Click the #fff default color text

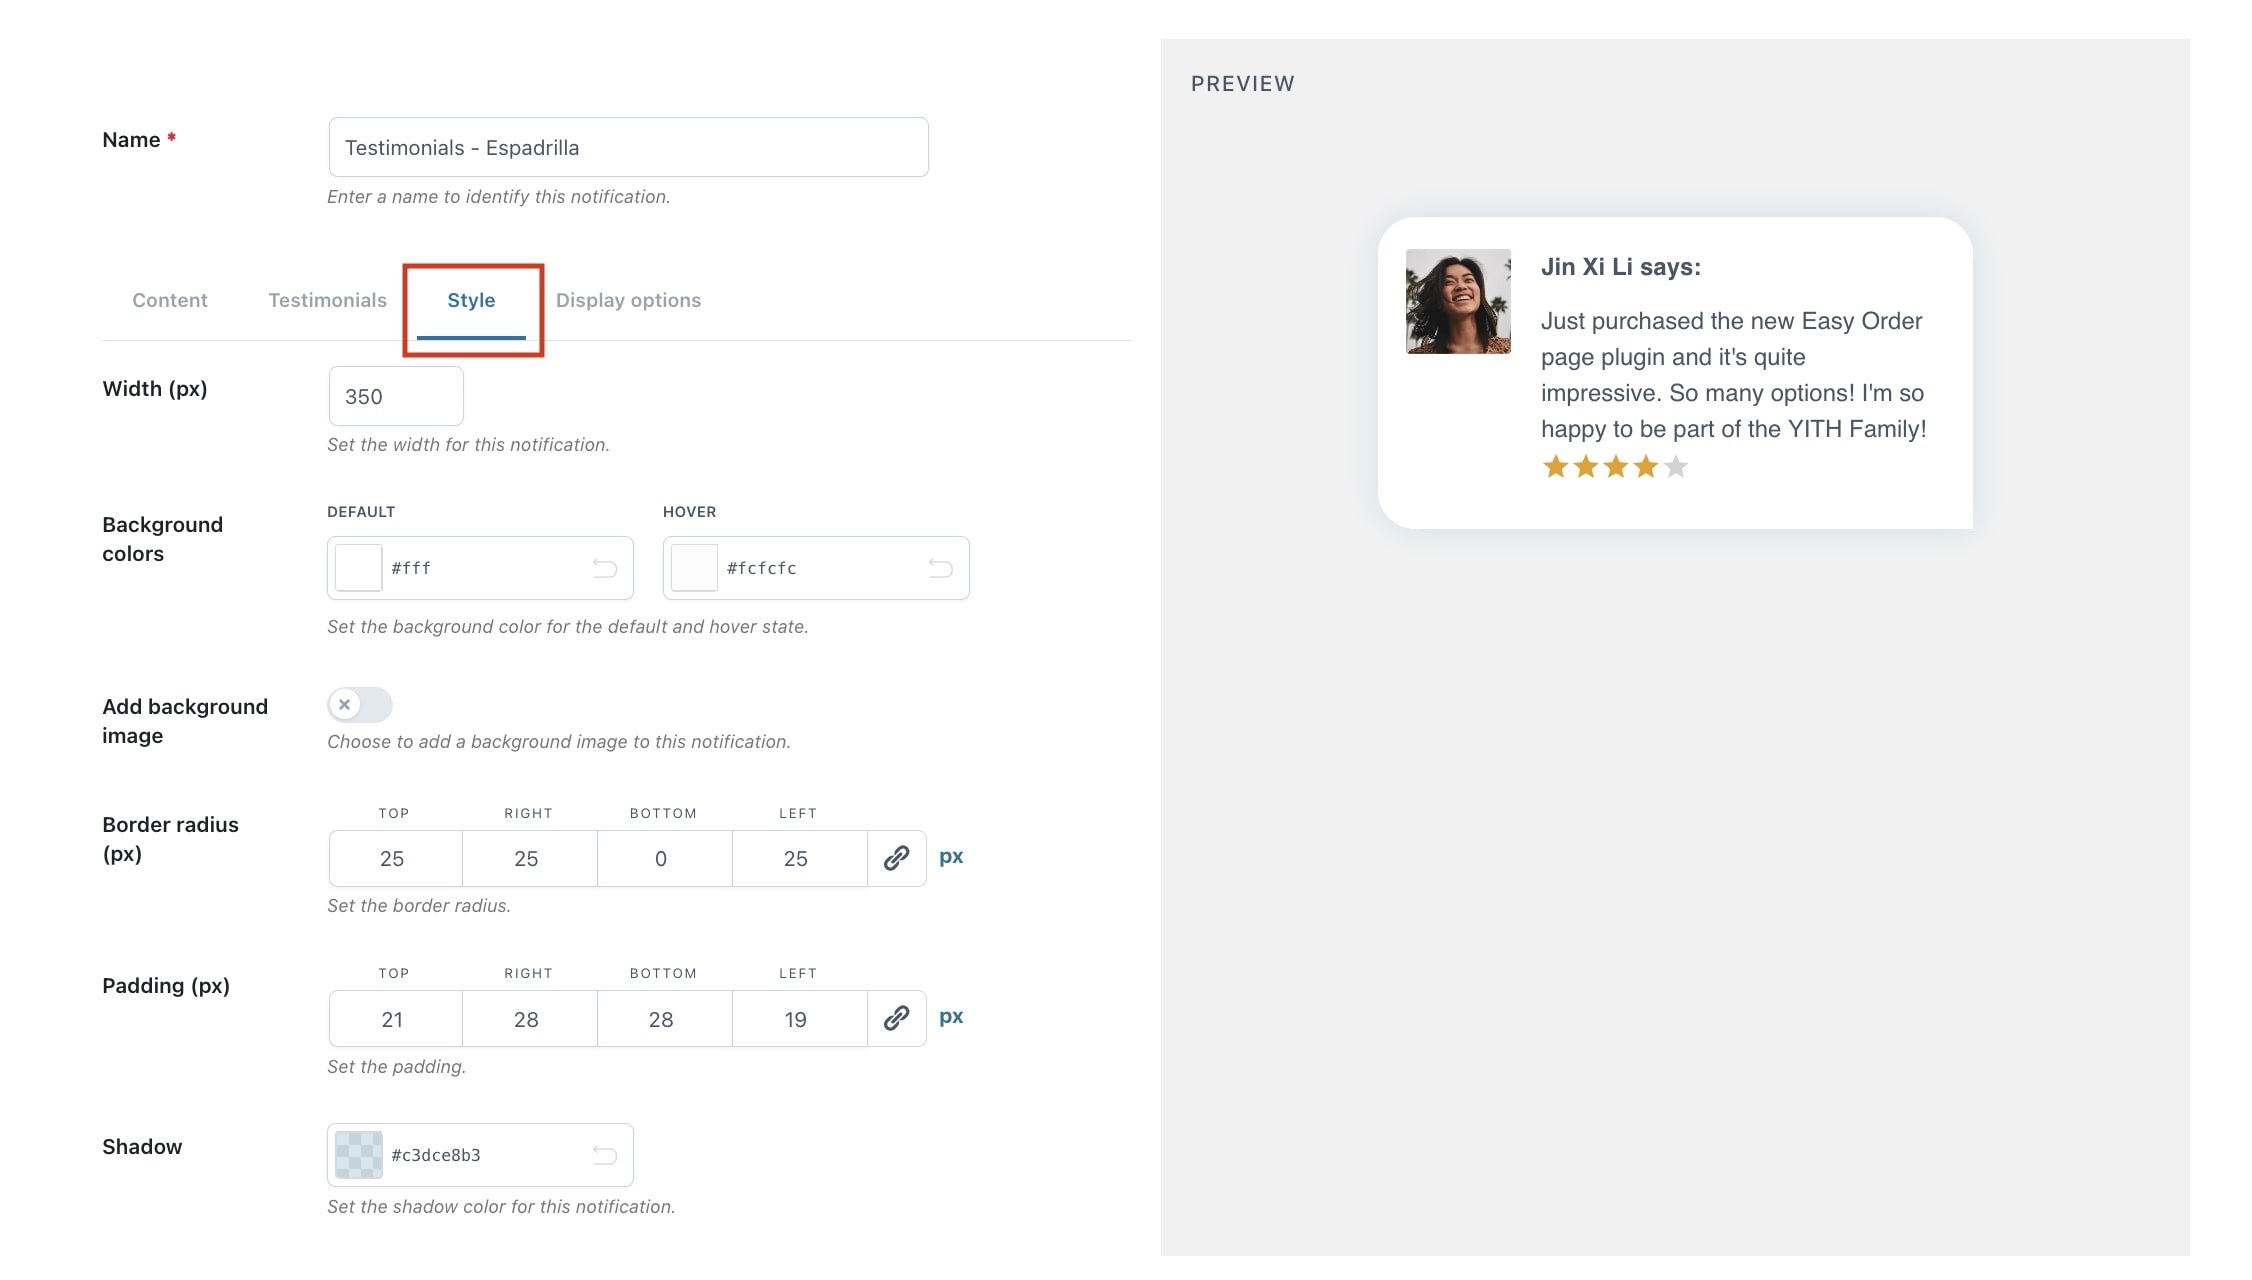point(411,568)
